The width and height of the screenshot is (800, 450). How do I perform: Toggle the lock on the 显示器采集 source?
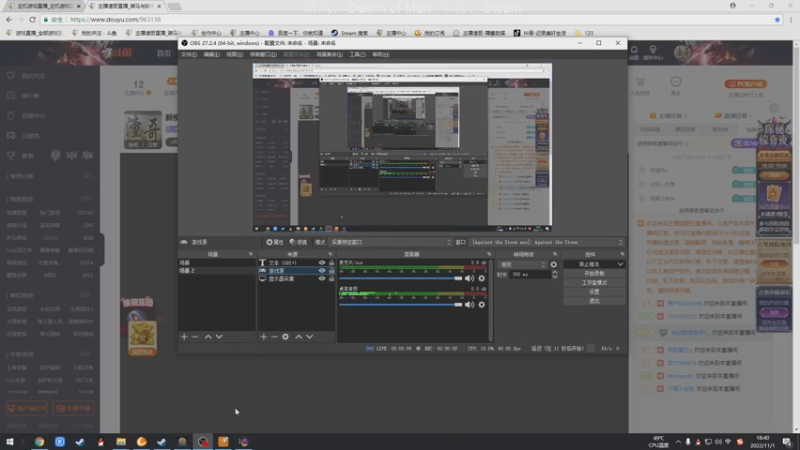332,279
